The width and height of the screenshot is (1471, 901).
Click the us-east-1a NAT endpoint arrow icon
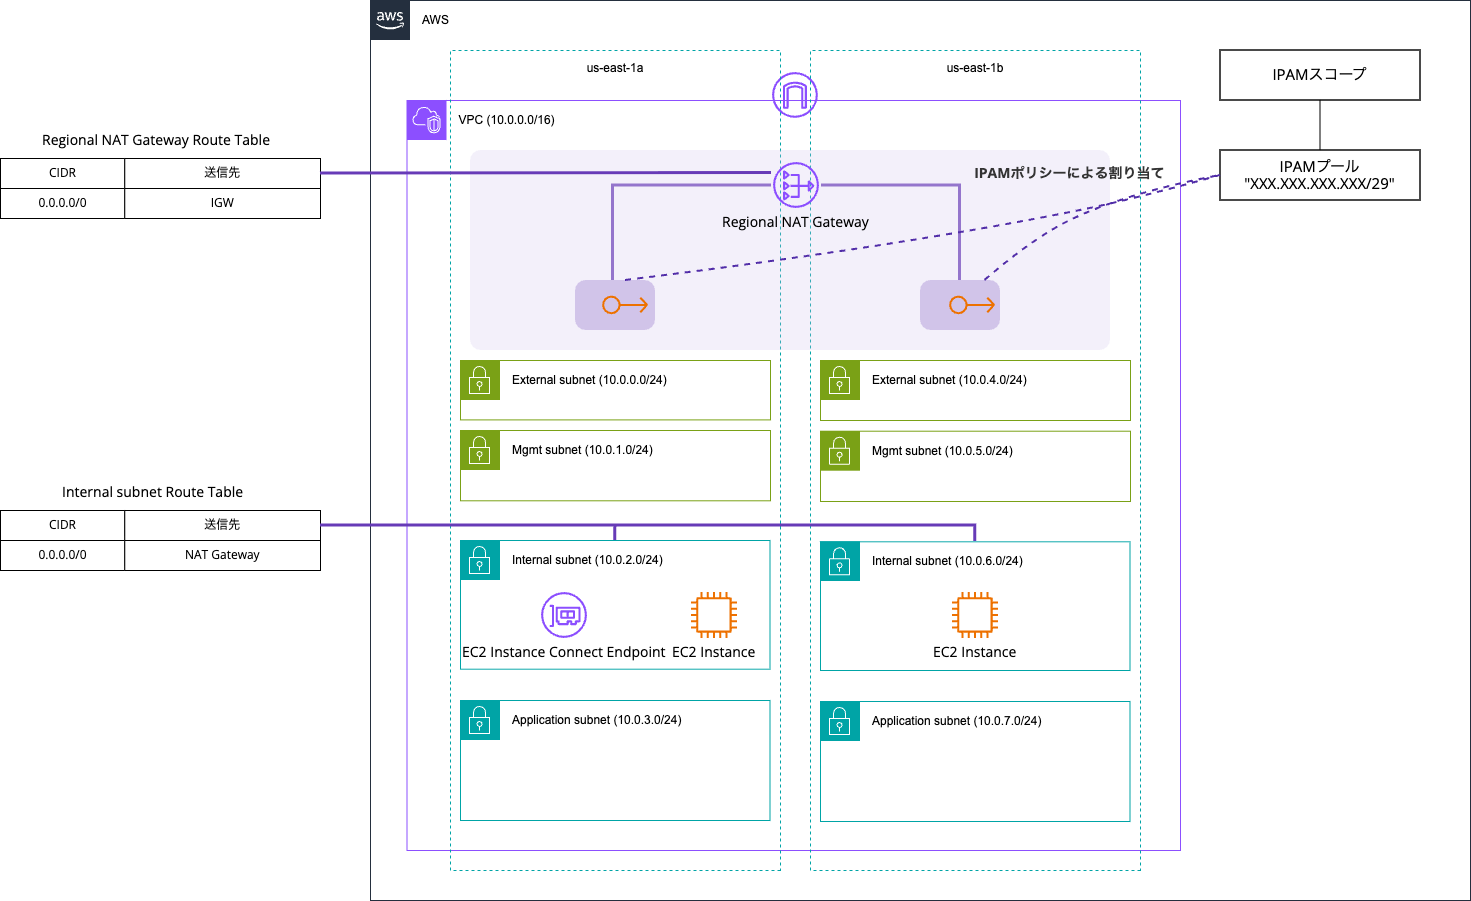(615, 305)
